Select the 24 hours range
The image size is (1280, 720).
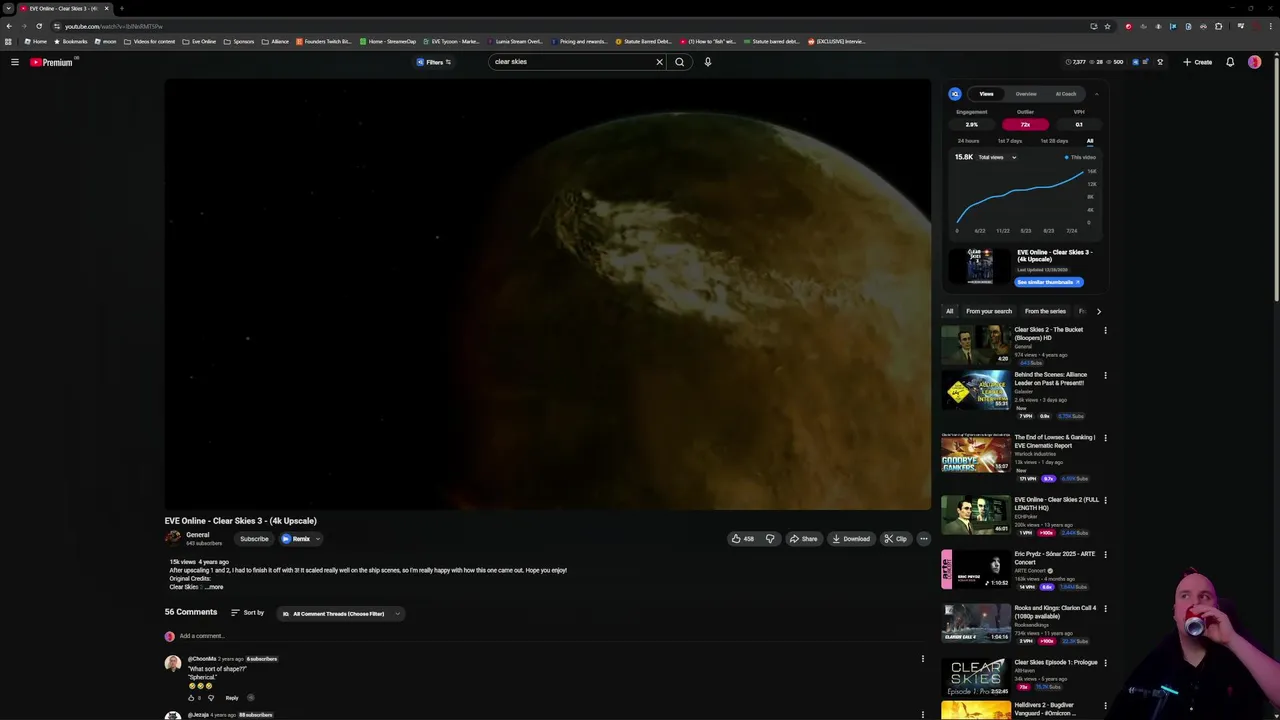point(968,141)
